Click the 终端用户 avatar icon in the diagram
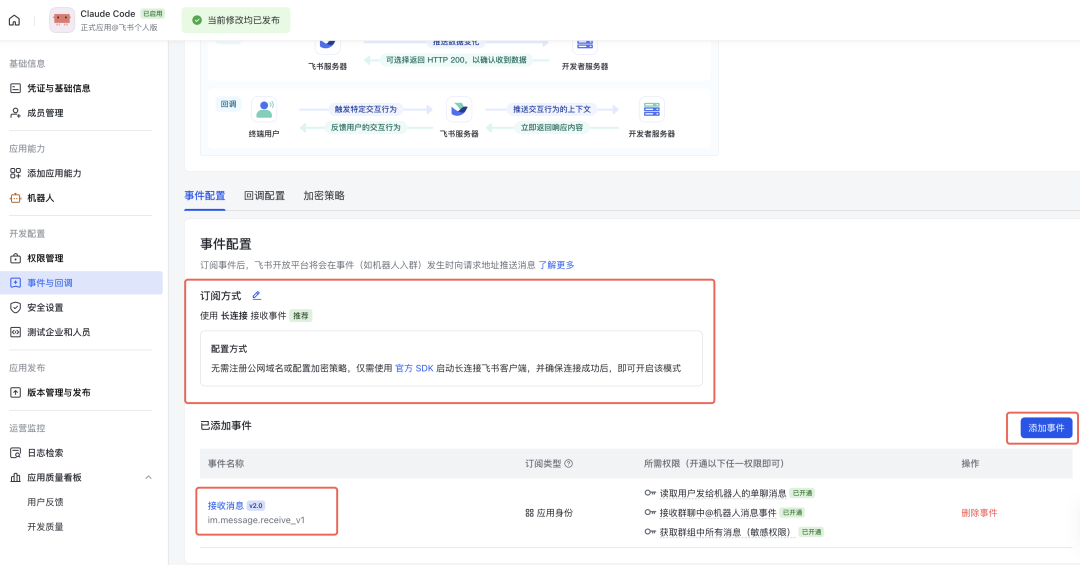This screenshot has width=1080, height=565. [264, 110]
